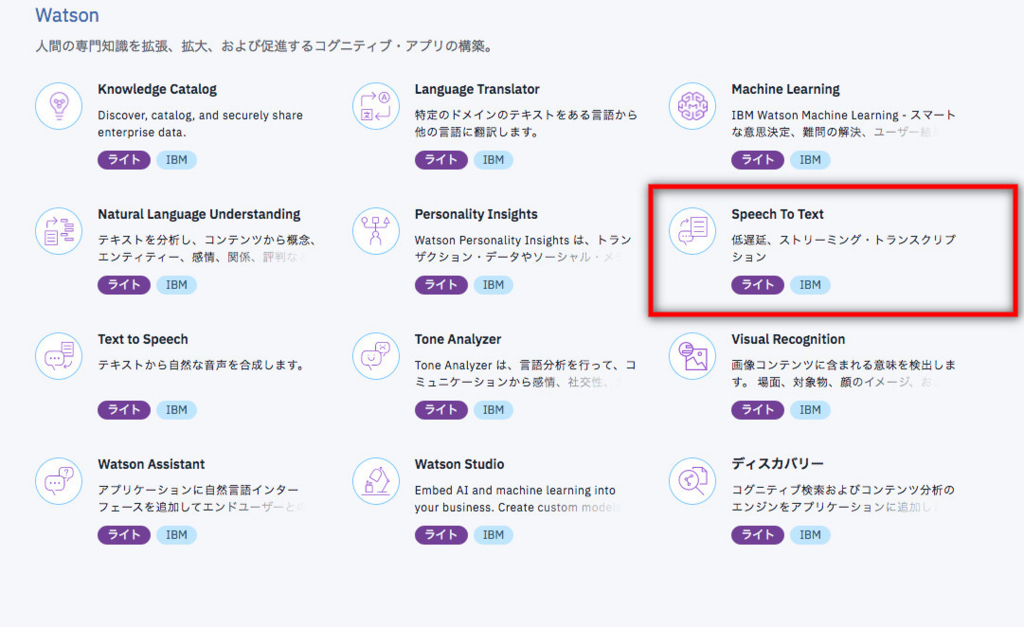Click text '特定のドメインのテキストをある言語から'

point(526,115)
